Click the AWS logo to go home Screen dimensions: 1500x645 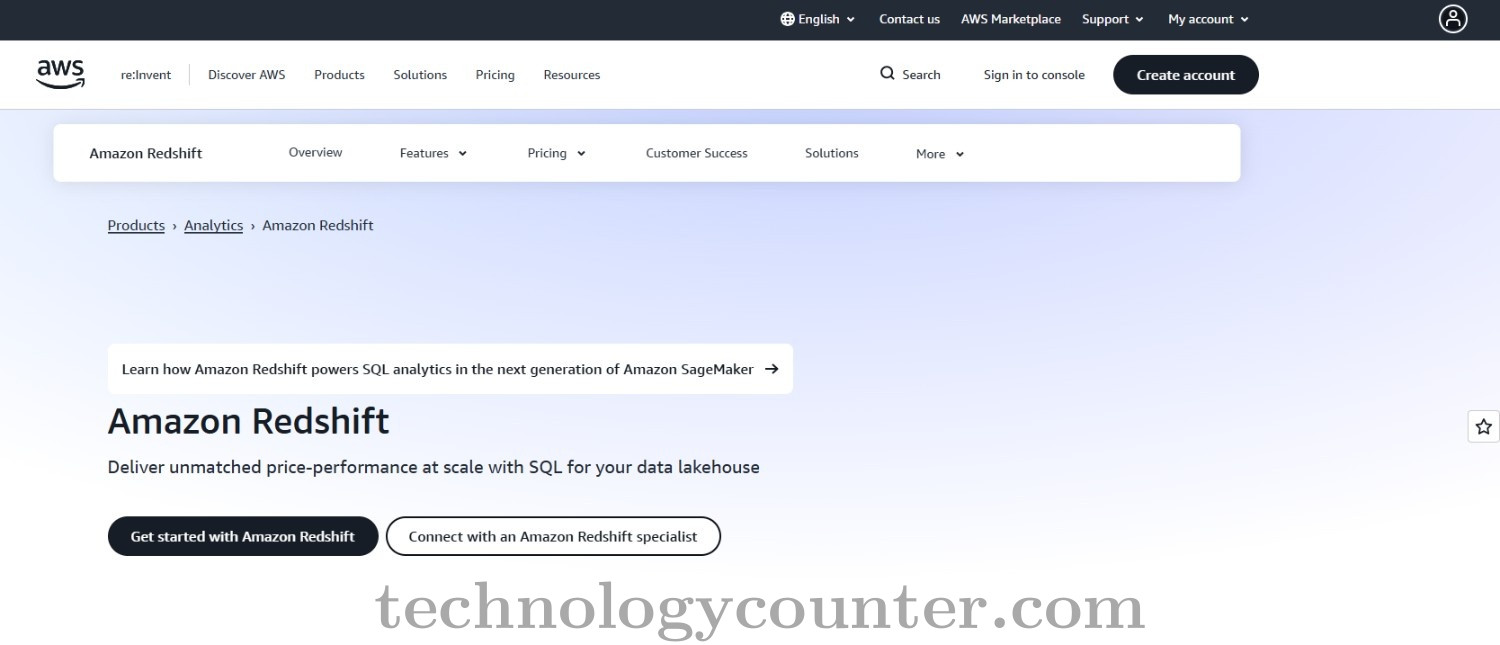(x=60, y=73)
